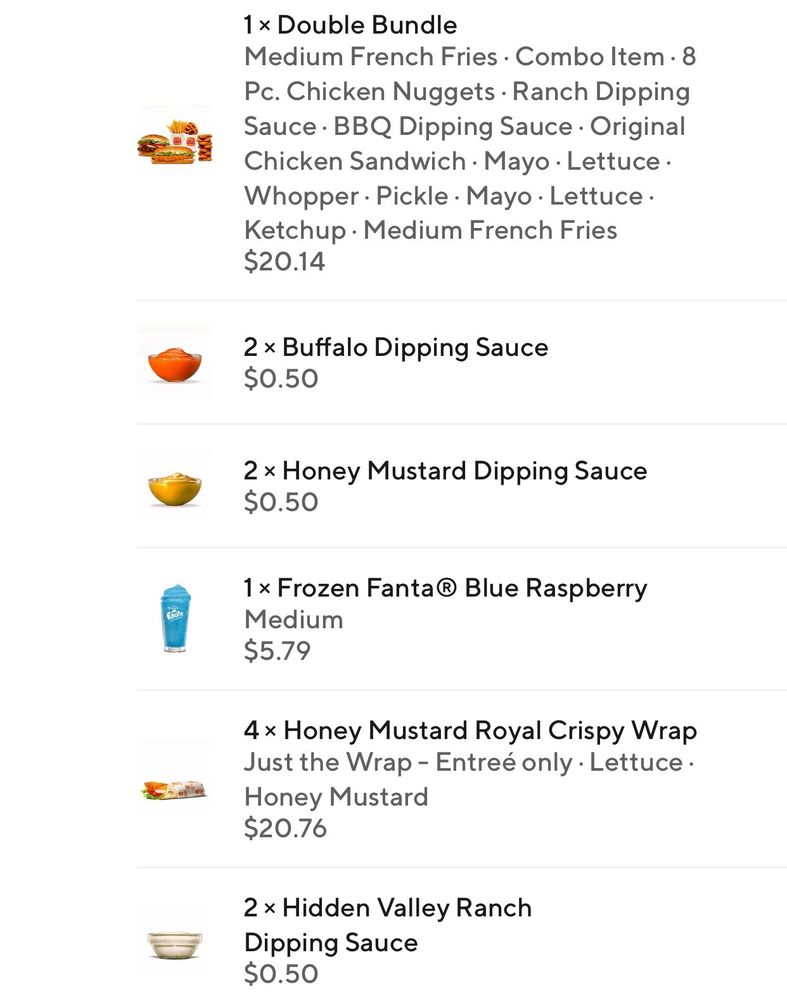Tap the orange Buffalo sauce bowl image

click(175, 364)
